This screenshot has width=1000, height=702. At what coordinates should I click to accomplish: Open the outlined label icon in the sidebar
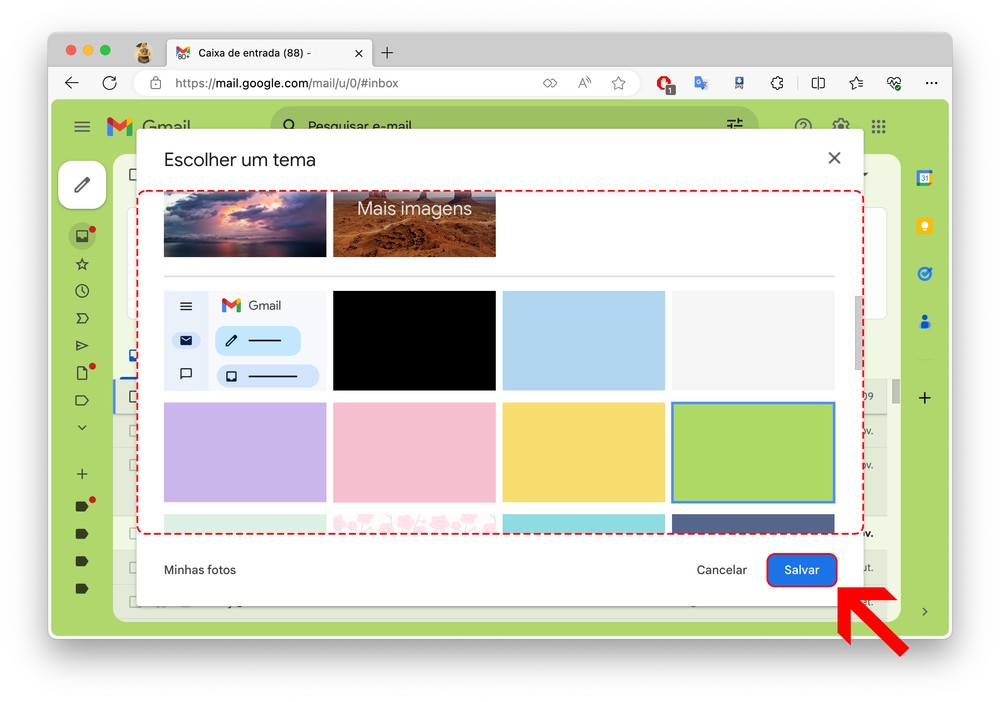tap(82, 400)
